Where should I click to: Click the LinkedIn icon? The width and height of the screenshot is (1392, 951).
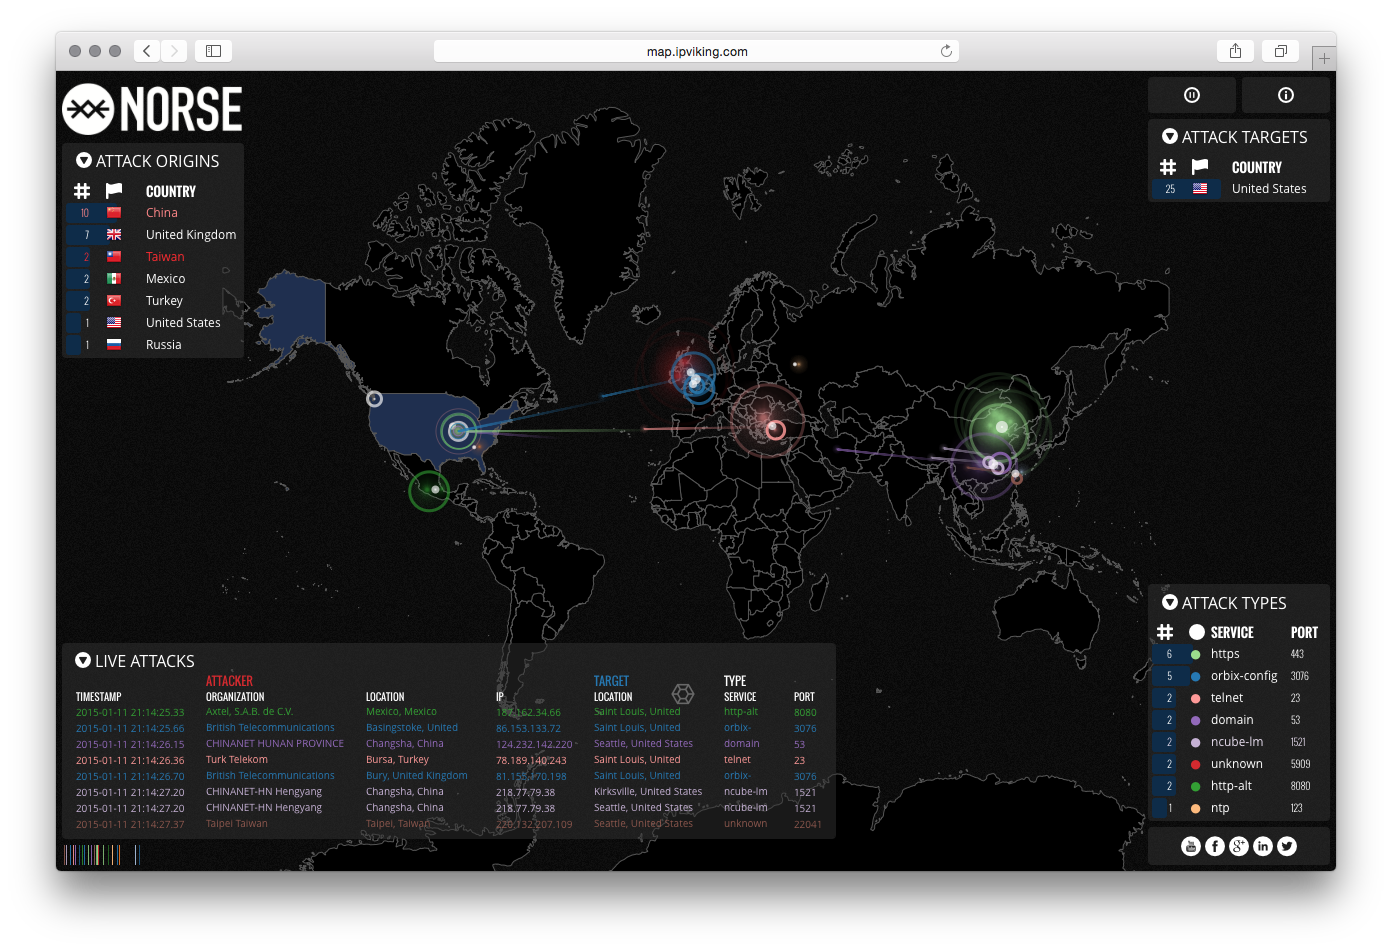[1262, 845]
